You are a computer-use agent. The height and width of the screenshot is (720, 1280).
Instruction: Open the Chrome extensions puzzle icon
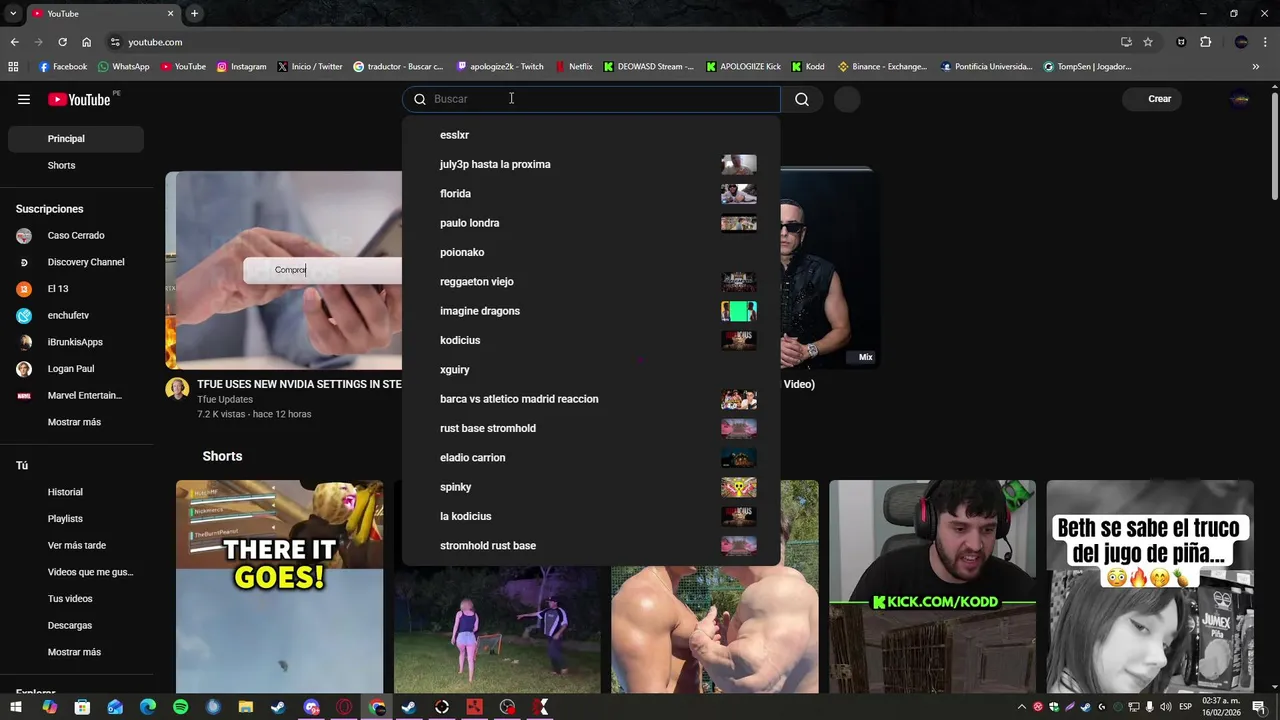coord(1205,42)
